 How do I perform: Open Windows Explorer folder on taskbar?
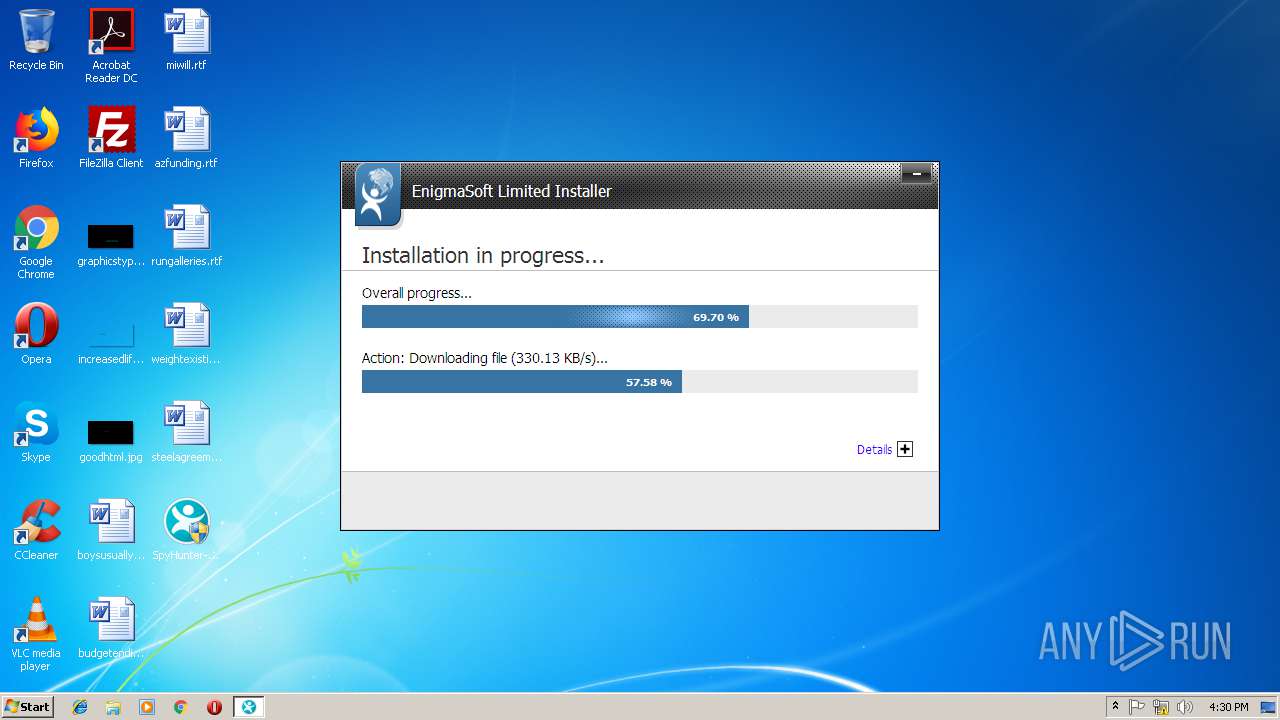(x=113, y=707)
